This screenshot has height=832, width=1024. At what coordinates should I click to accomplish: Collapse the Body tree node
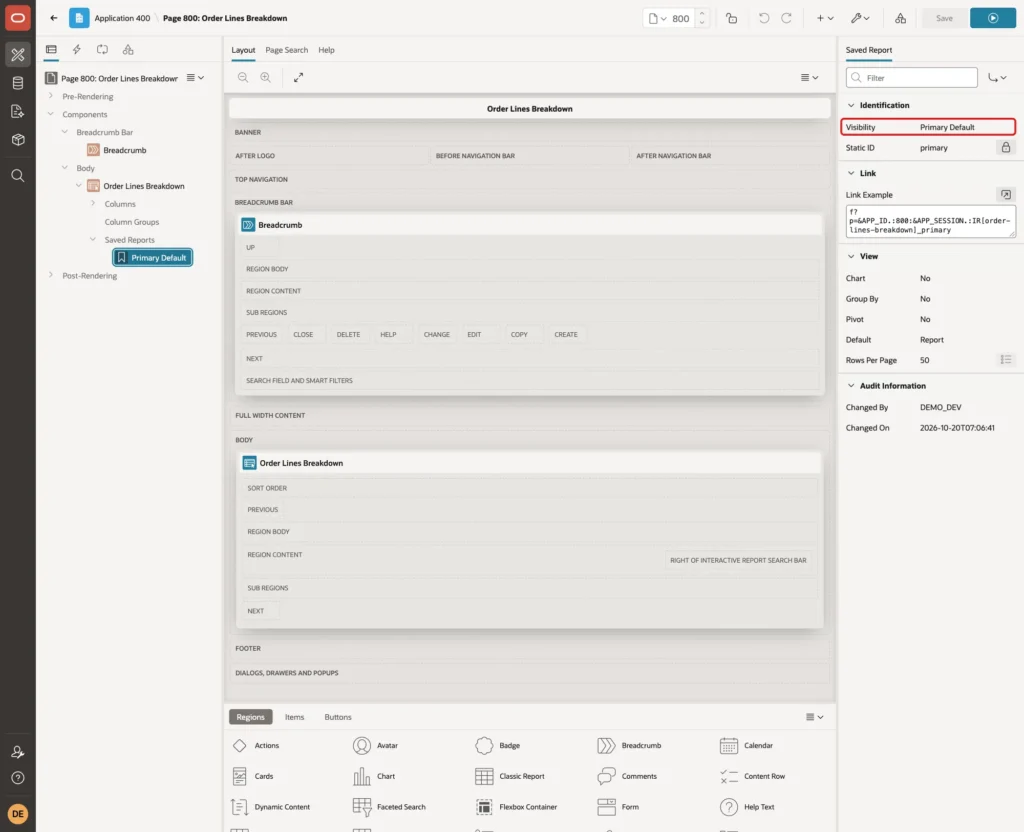(x=65, y=168)
